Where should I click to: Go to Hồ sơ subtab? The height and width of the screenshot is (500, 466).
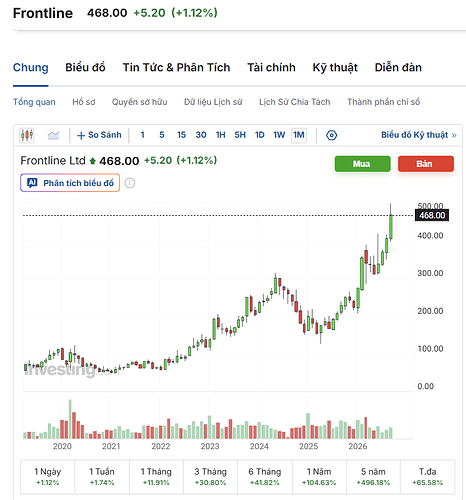tap(84, 102)
